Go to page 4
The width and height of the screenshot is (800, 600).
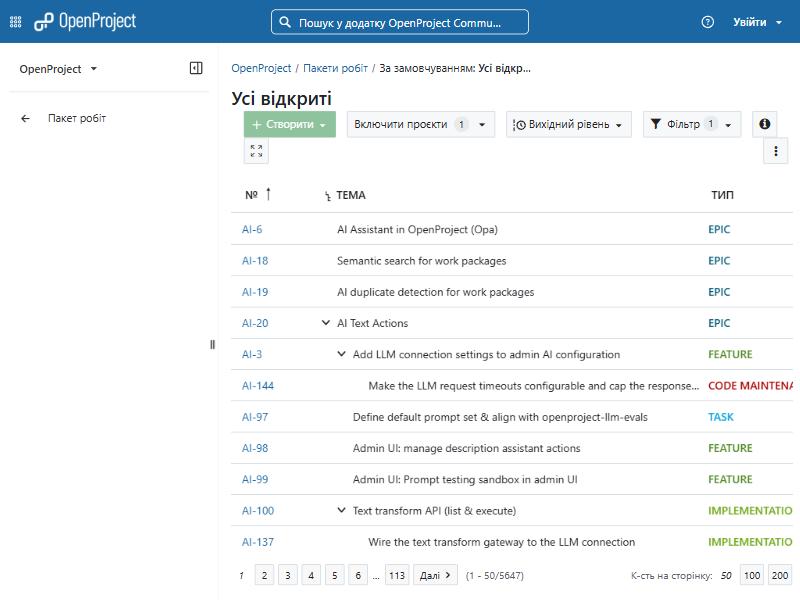(x=311, y=575)
